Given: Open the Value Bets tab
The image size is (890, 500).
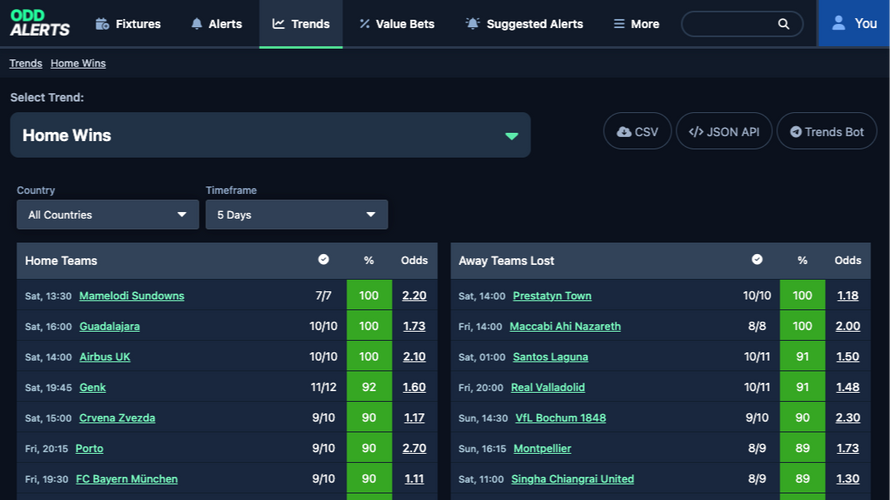Looking at the screenshot, I should pos(397,24).
